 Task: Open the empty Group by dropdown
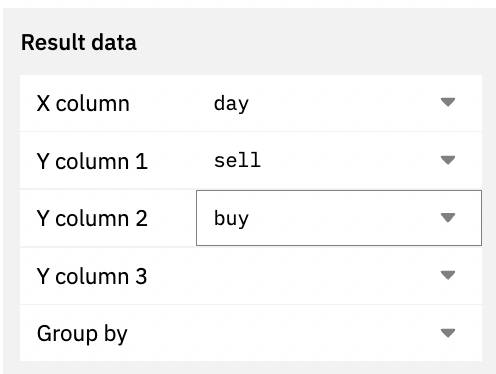[339, 333]
